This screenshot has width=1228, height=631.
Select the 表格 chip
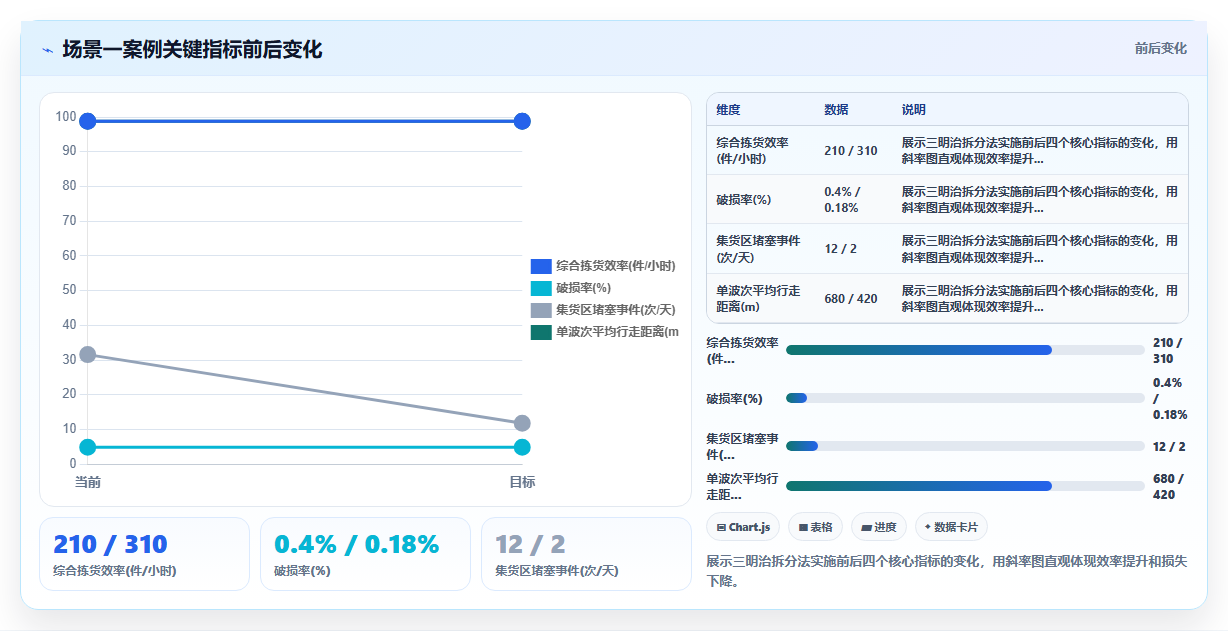click(816, 527)
